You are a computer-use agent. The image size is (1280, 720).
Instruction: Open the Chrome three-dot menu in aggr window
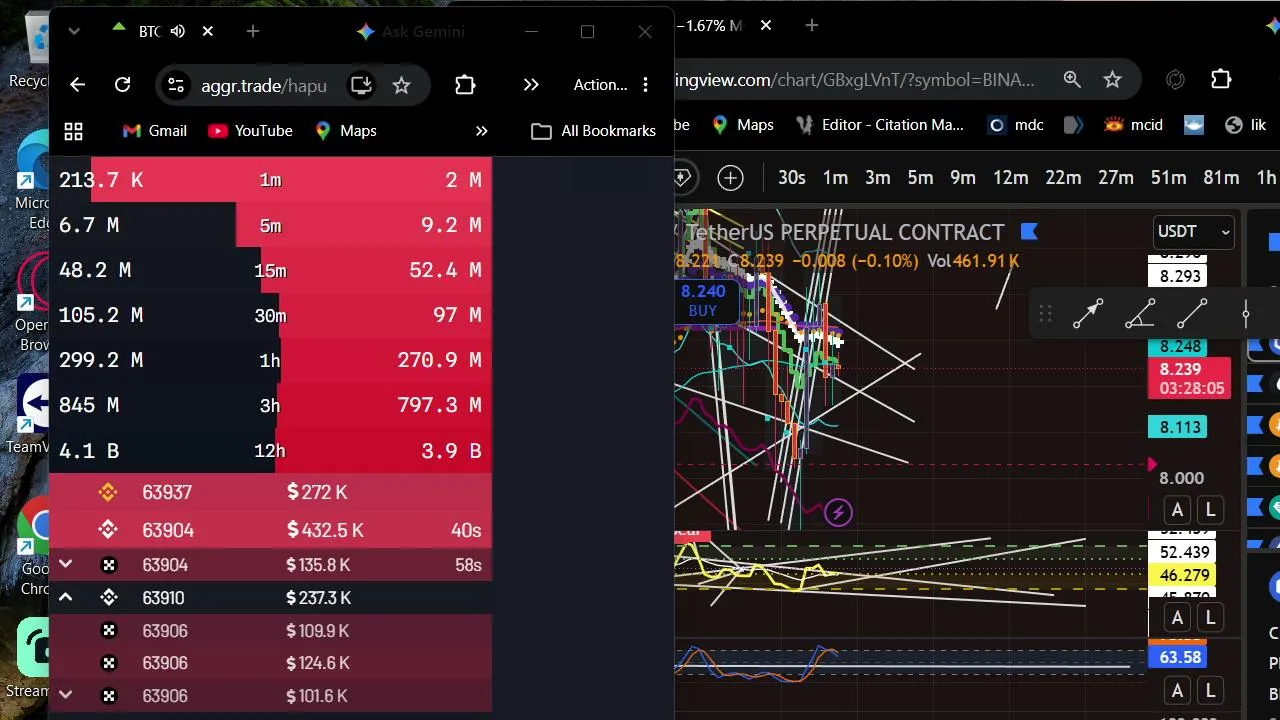646,85
